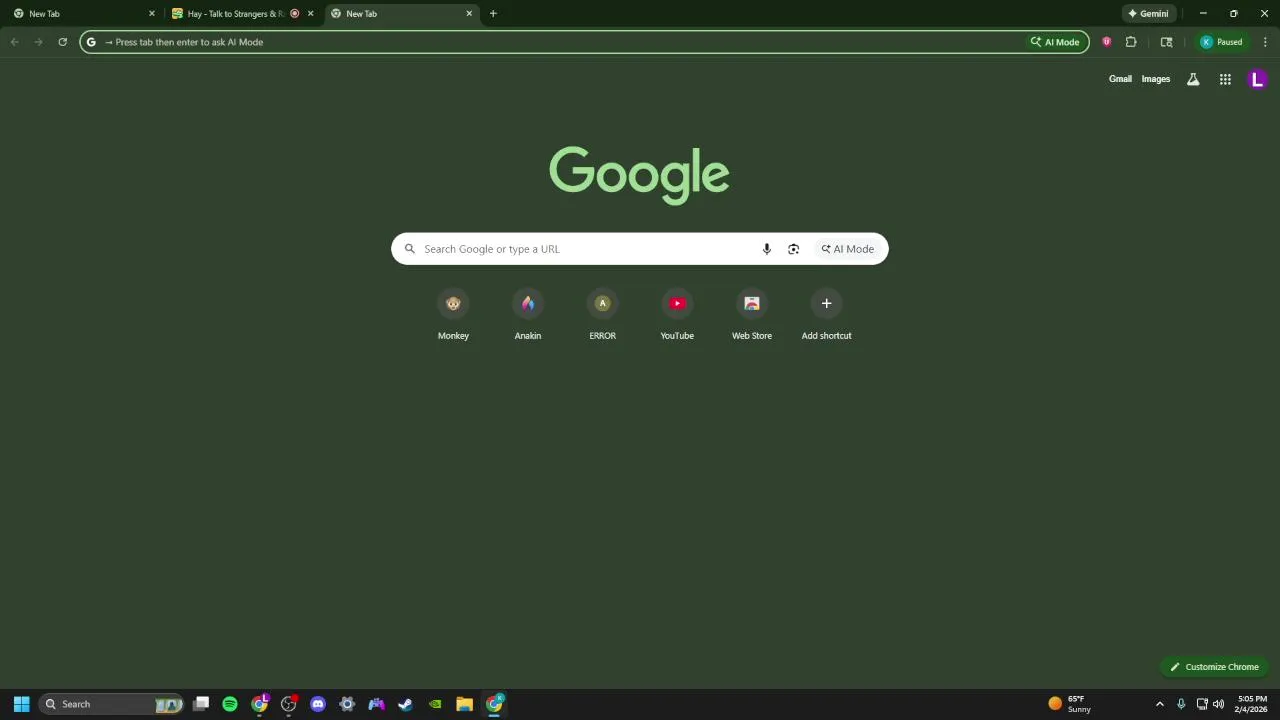This screenshot has width=1280, height=720.
Task: Open the Gmail link
Action: tap(1120, 79)
